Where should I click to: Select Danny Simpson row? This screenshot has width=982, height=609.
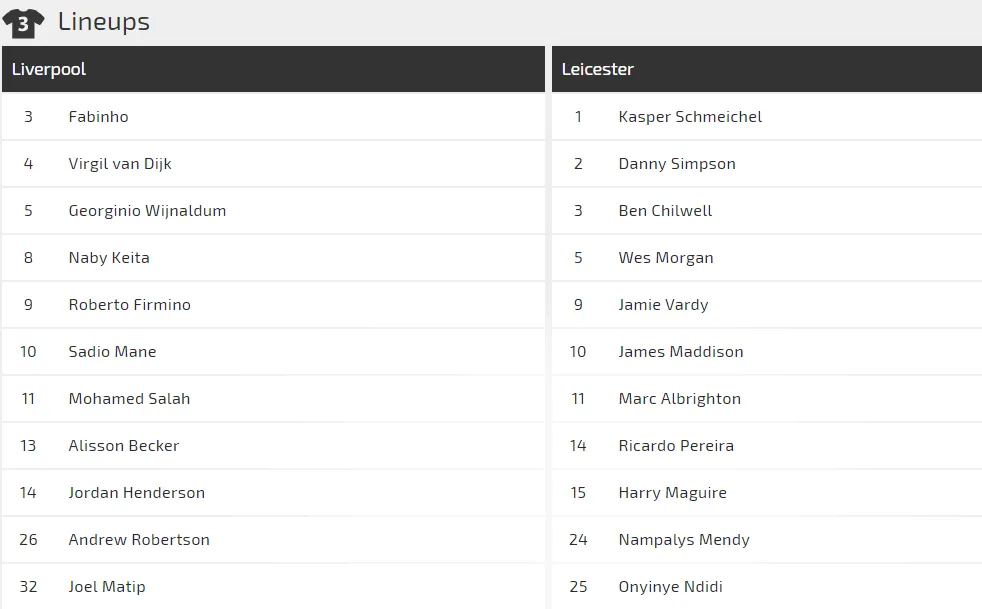(767, 164)
